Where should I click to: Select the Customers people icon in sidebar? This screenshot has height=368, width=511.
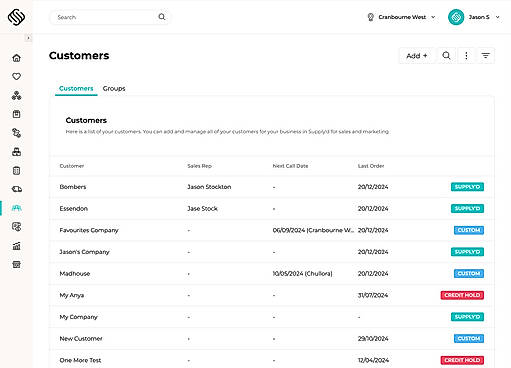point(16,208)
